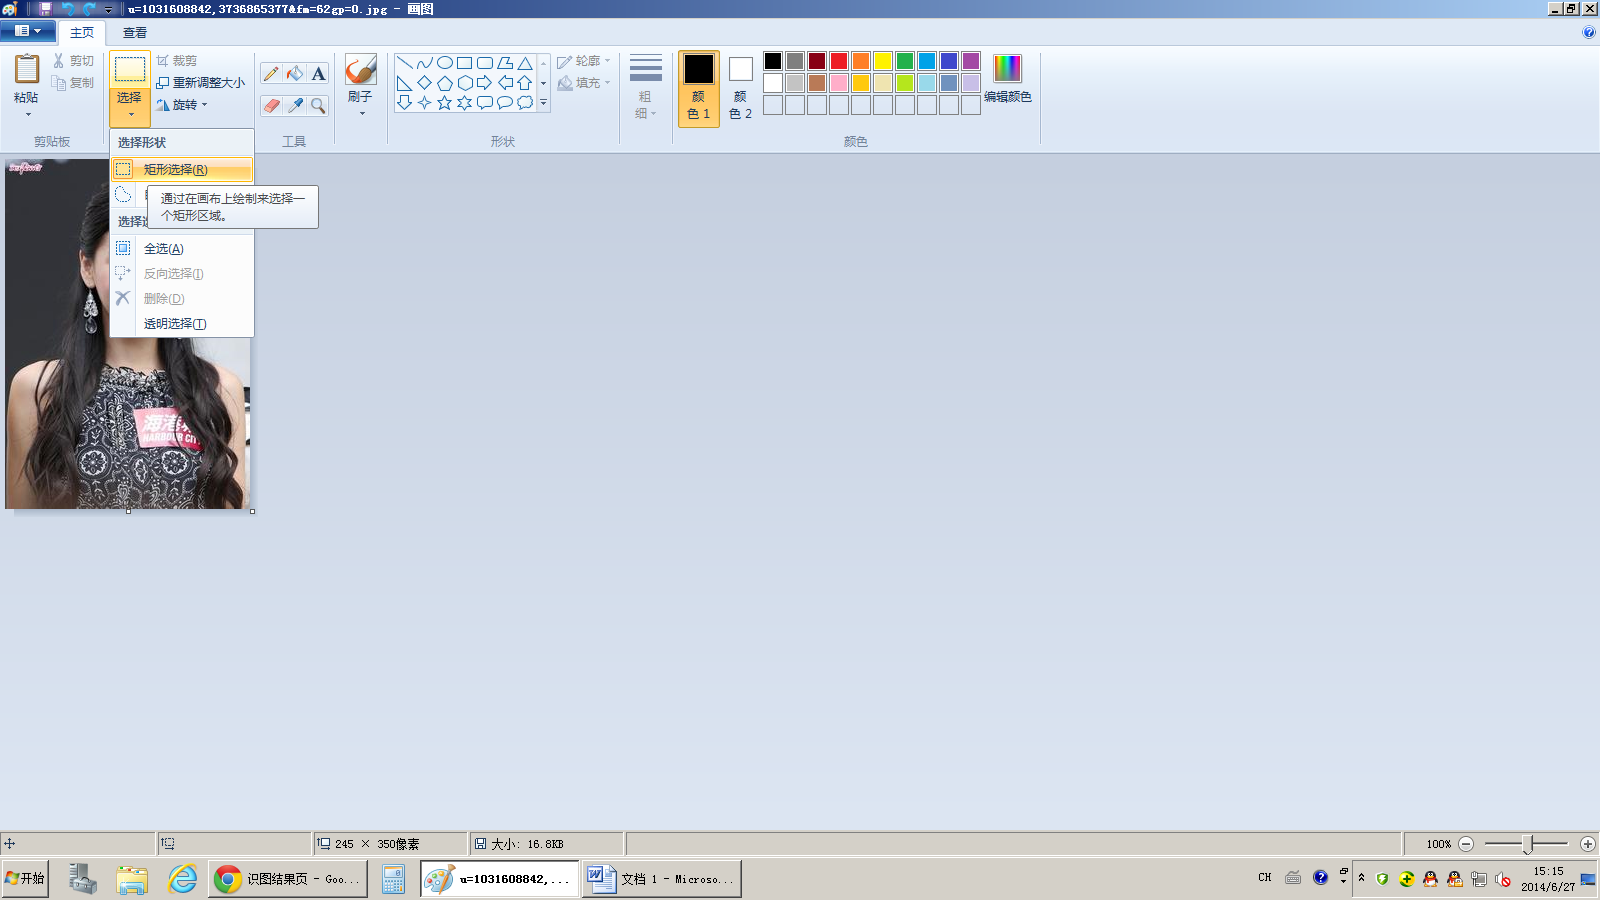Image resolution: width=1600 pixels, height=900 pixels.
Task: Choose the Hexagon shape
Action: pyautogui.click(x=465, y=83)
